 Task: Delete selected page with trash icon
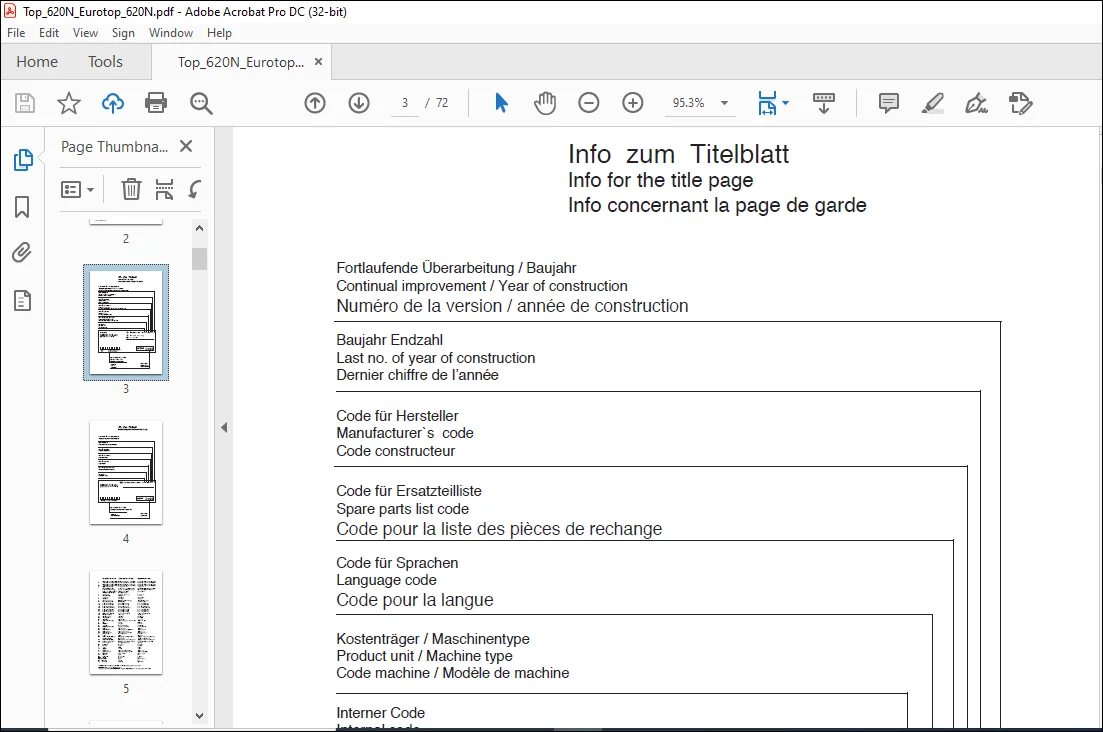[x=131, y=189]
